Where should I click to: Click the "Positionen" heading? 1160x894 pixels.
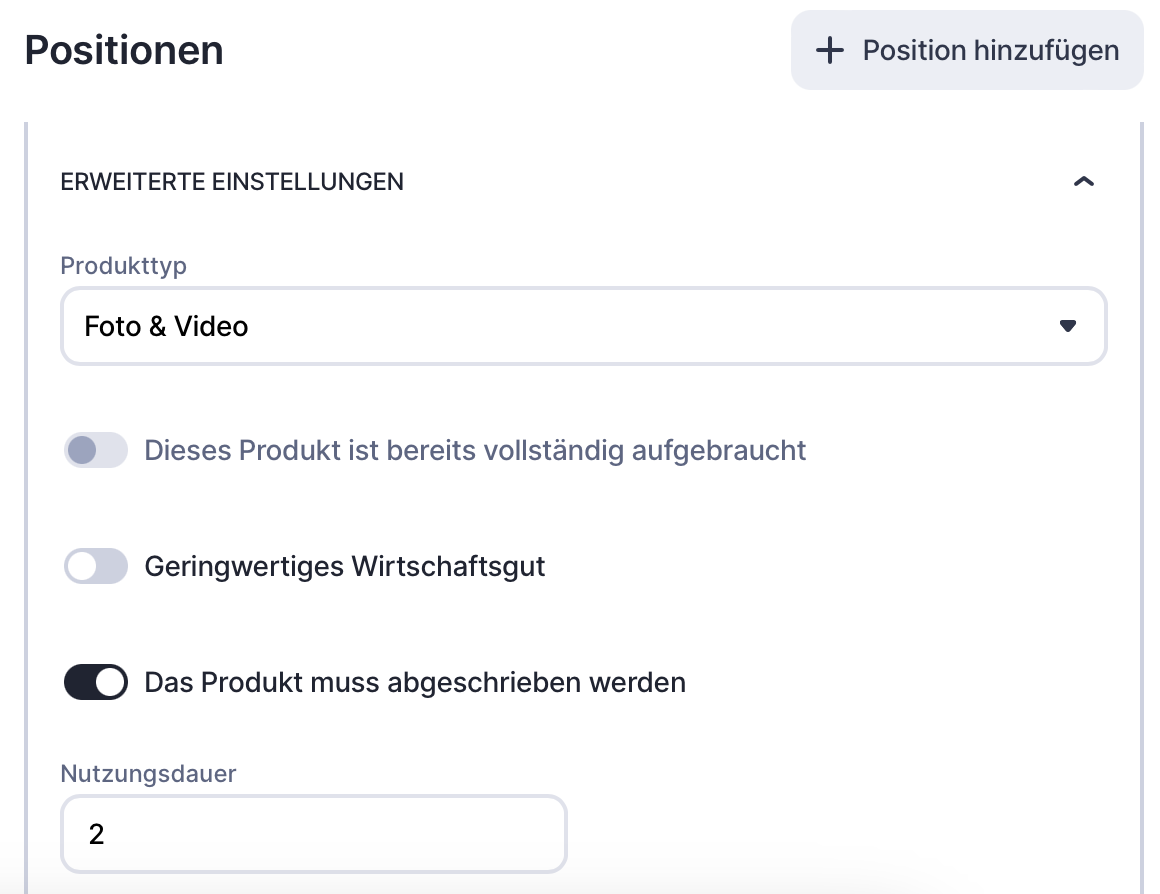(x=124, y=50)
